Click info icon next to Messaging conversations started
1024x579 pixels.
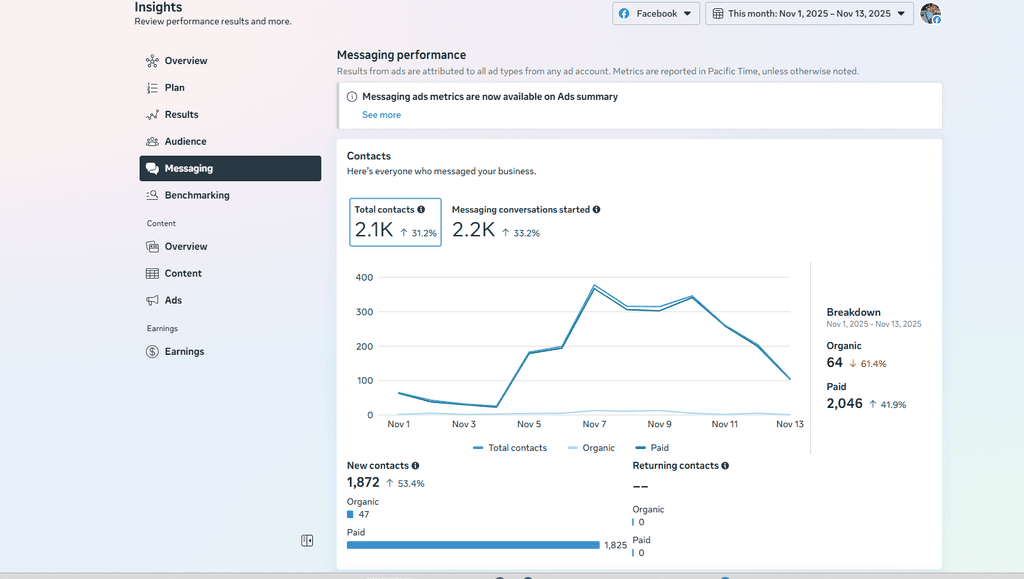coord(597,210)
